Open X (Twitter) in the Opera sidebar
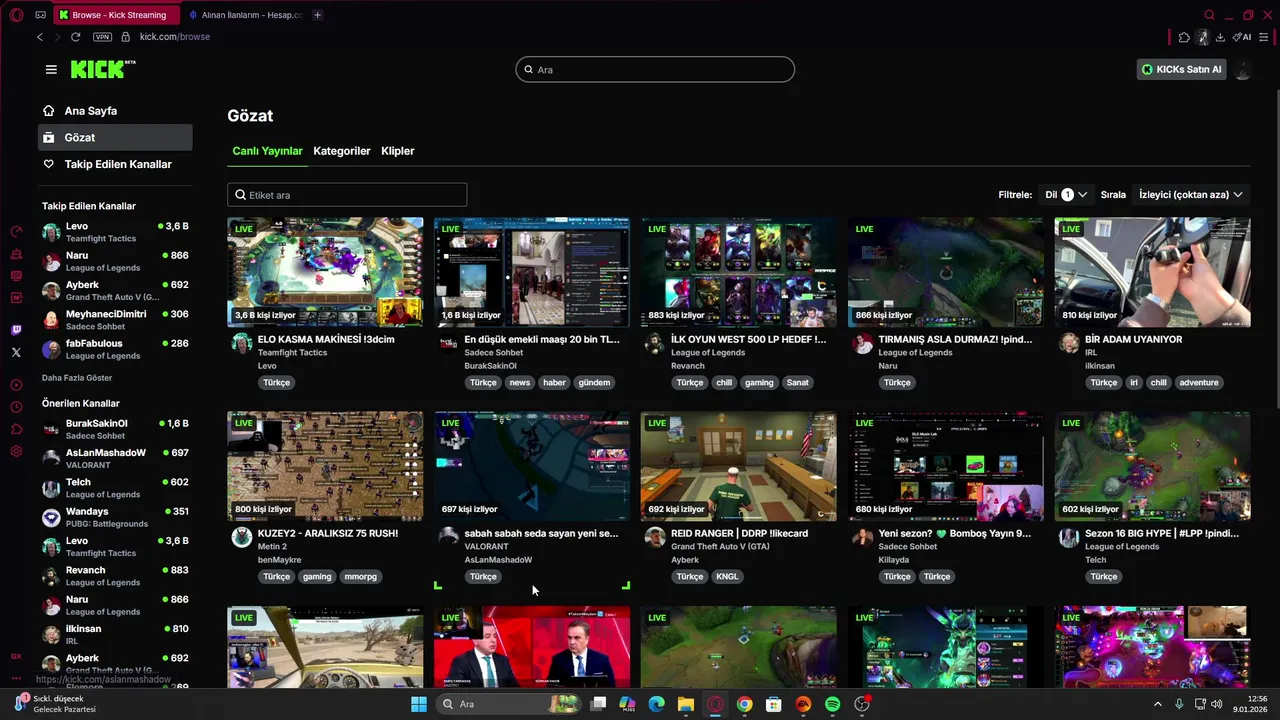This screenshot has width=1280, height=720. [x=16, y=352]
